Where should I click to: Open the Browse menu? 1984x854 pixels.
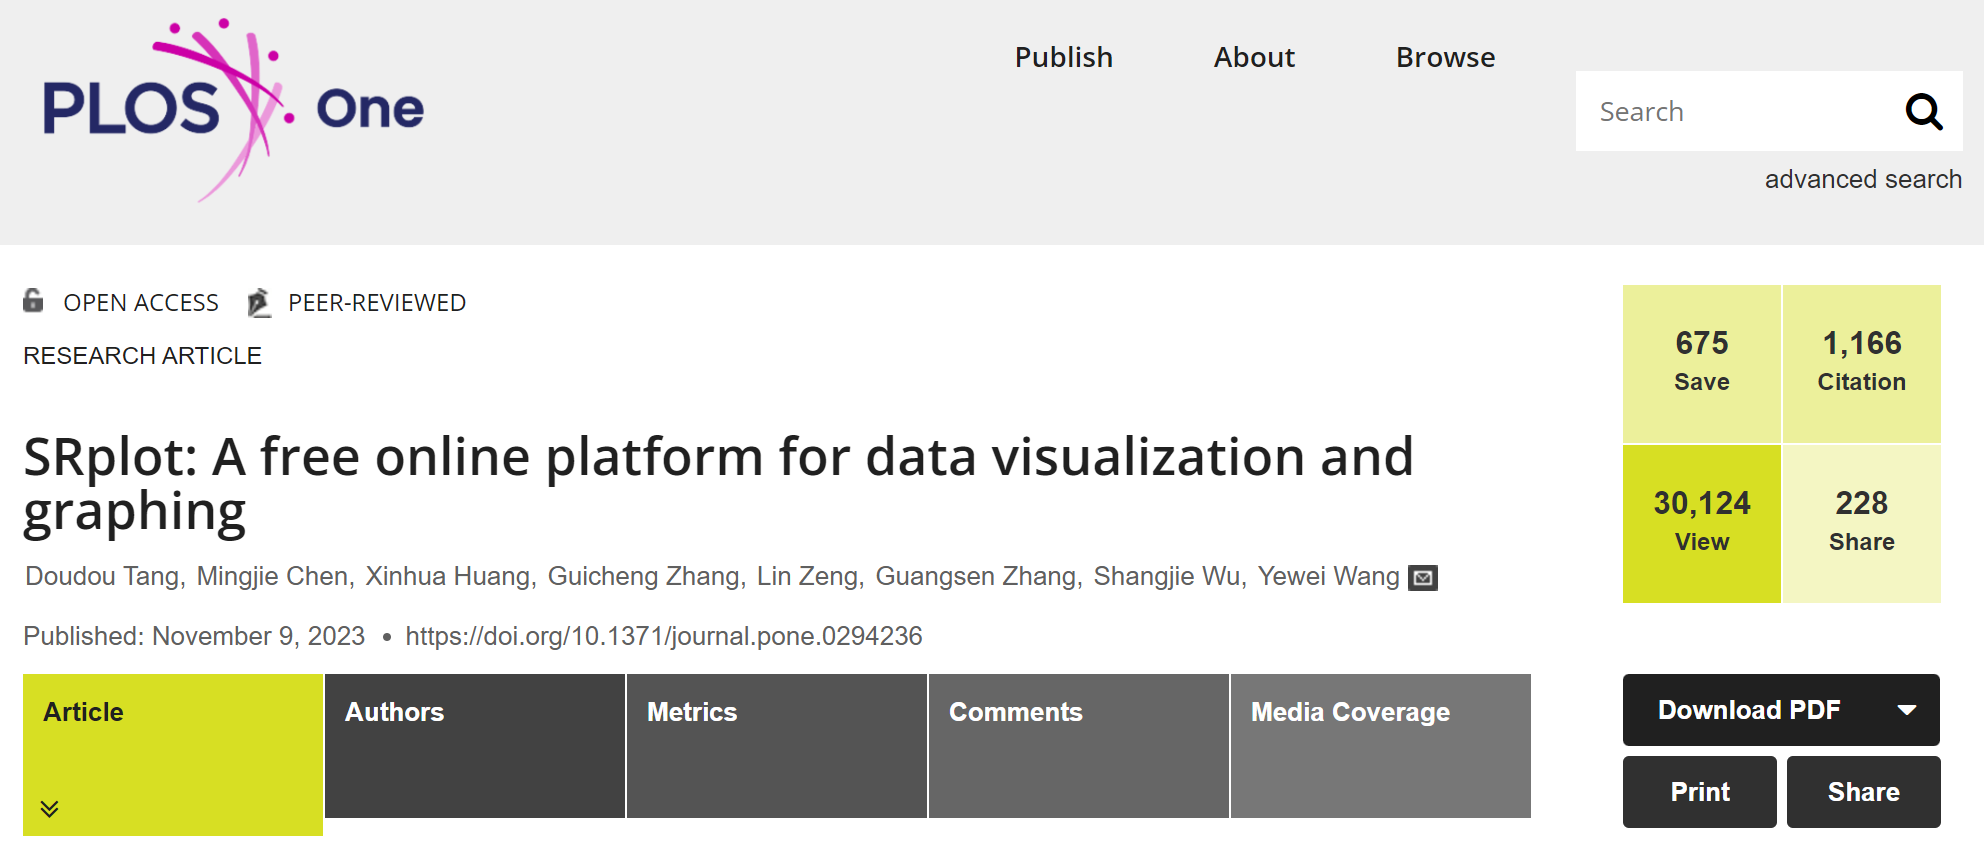point(1446,57)
